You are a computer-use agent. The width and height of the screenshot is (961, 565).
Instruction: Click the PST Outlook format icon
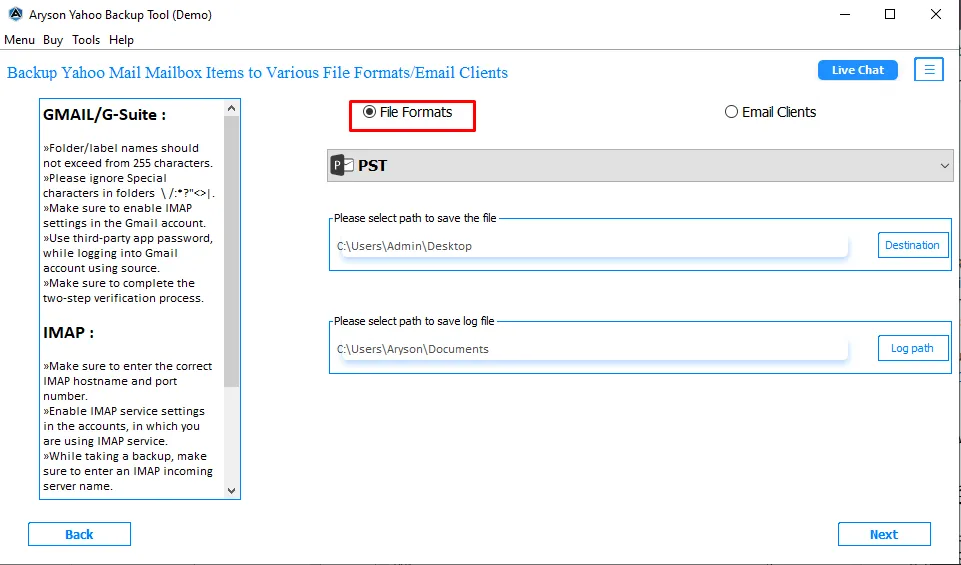tap(342, 165)
